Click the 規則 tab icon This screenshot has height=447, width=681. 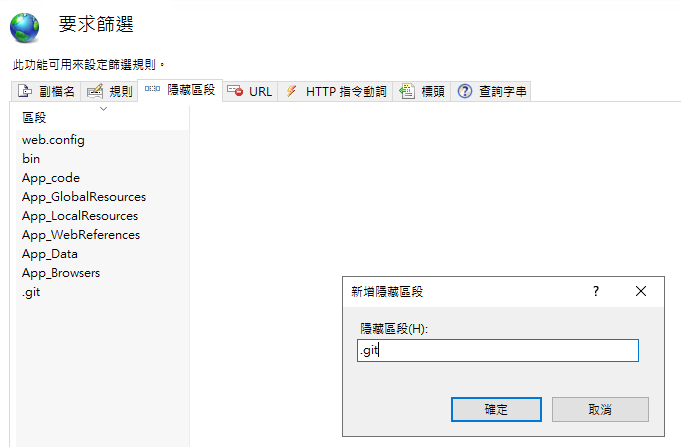click(95, 92)
